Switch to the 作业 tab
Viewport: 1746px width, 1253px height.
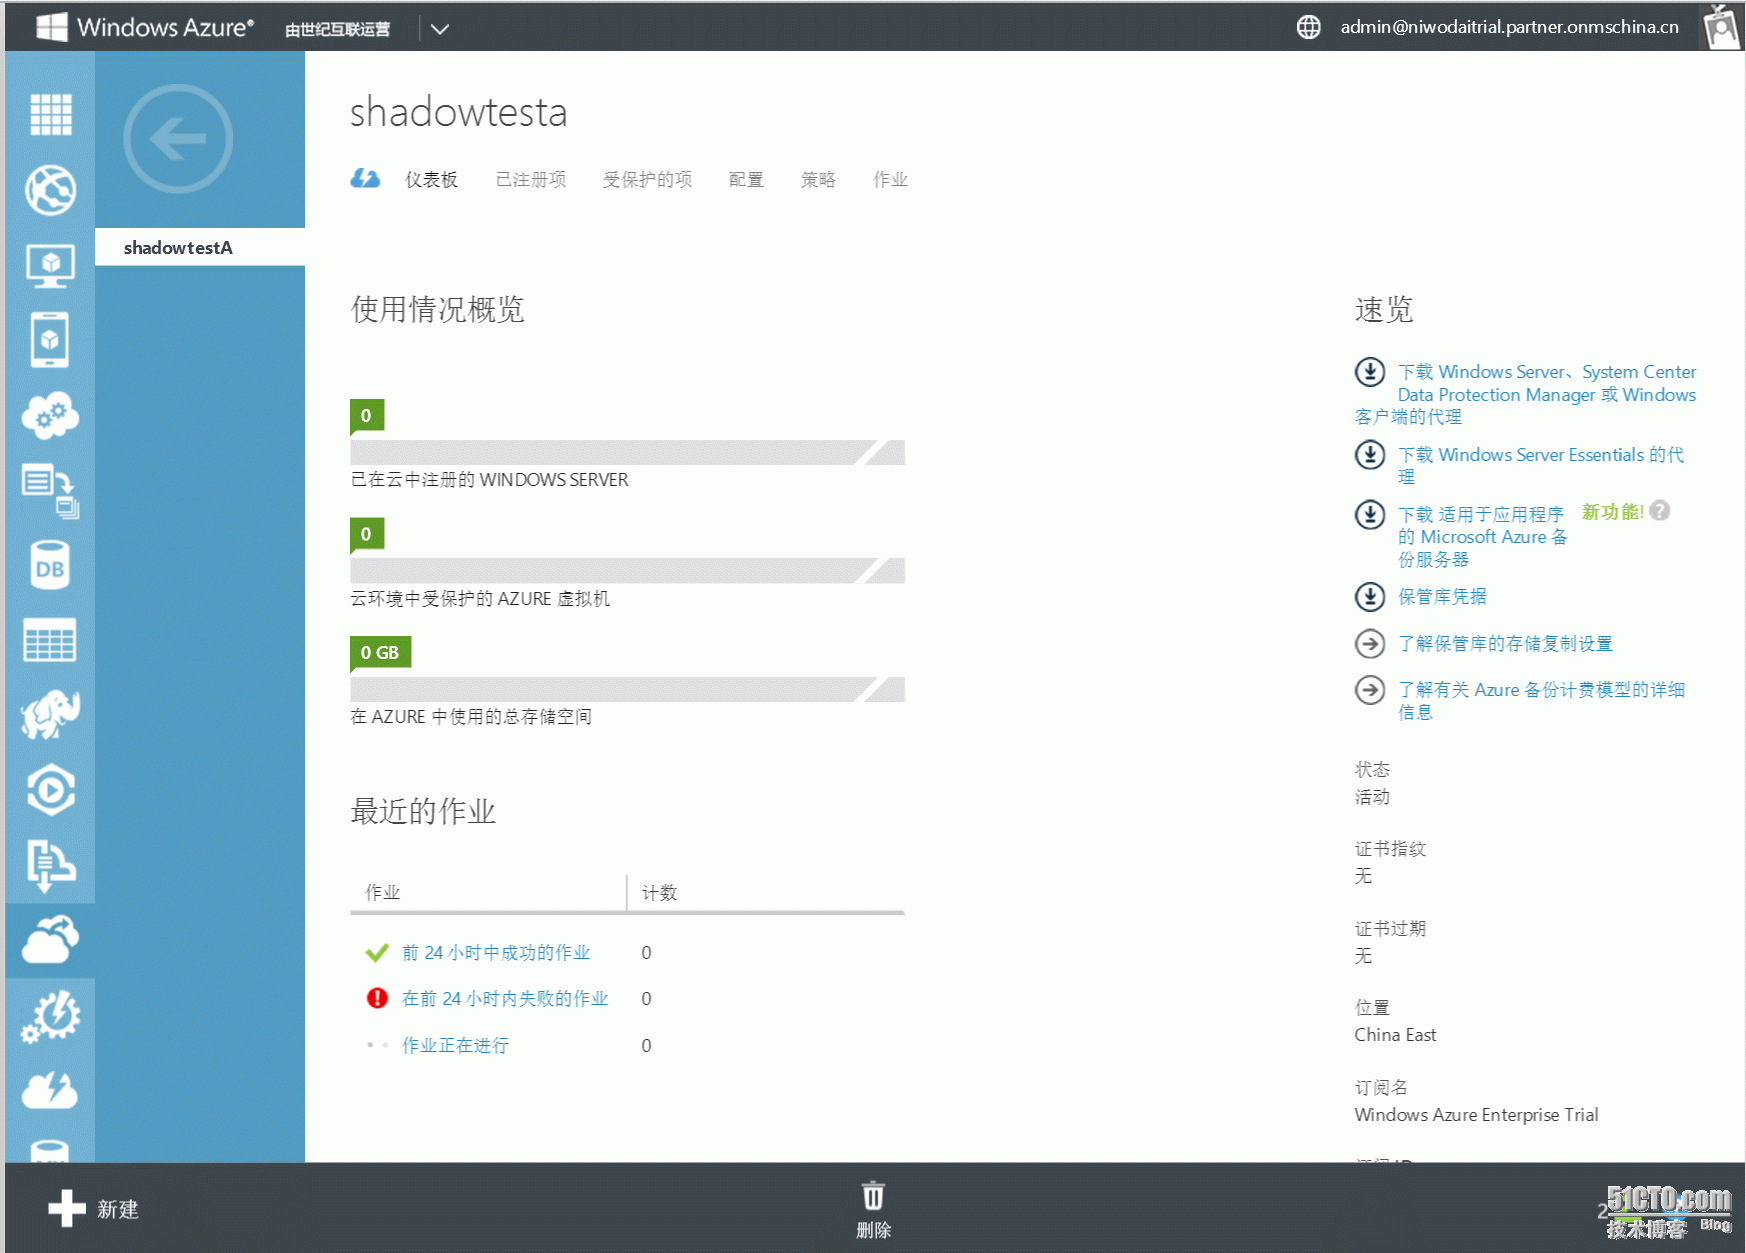(x=890, y=180)
